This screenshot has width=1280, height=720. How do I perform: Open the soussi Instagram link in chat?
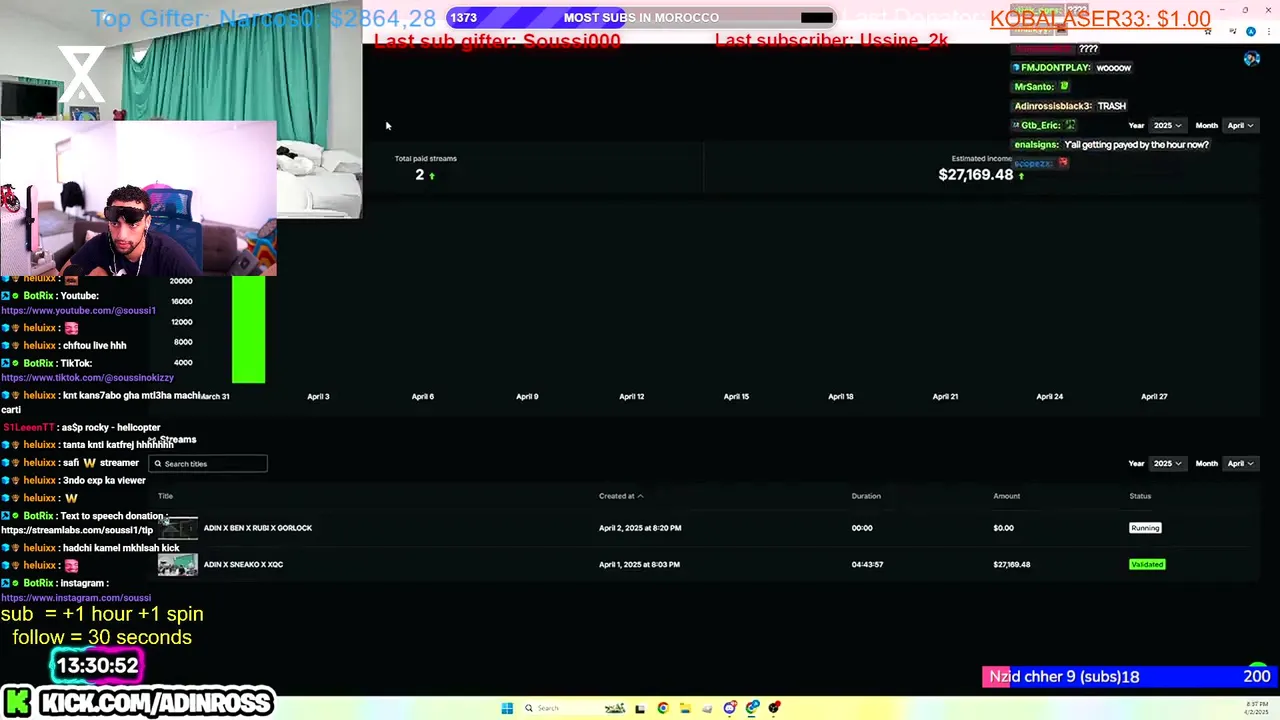point(76,598)
